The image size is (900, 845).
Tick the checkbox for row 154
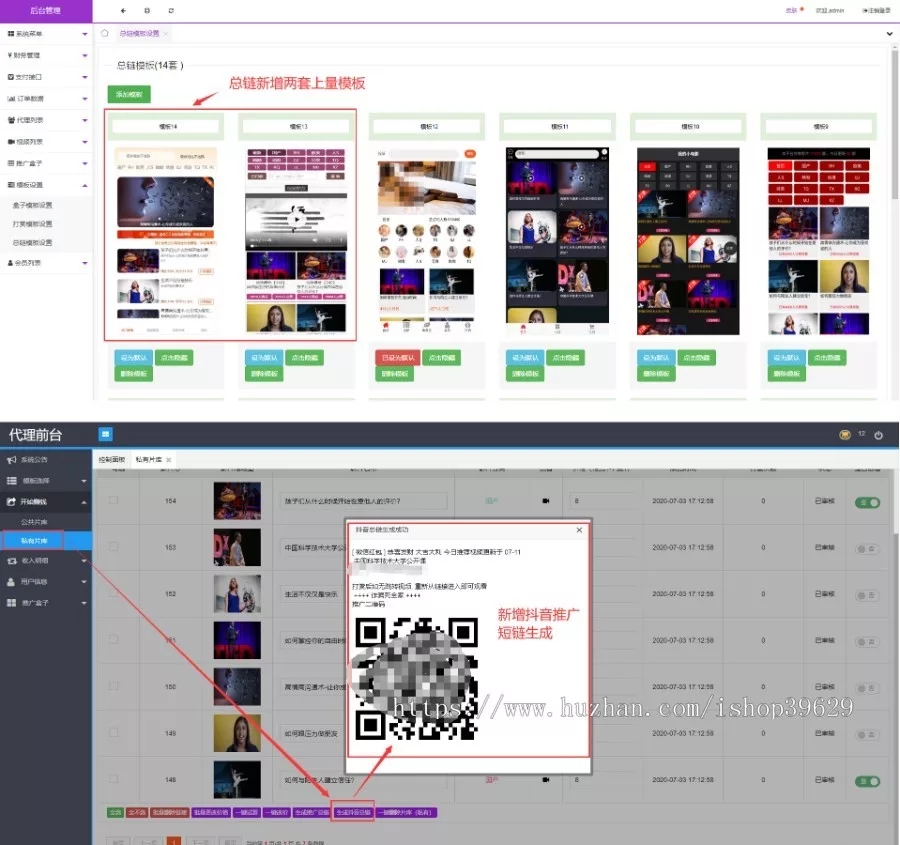(113, 500)
